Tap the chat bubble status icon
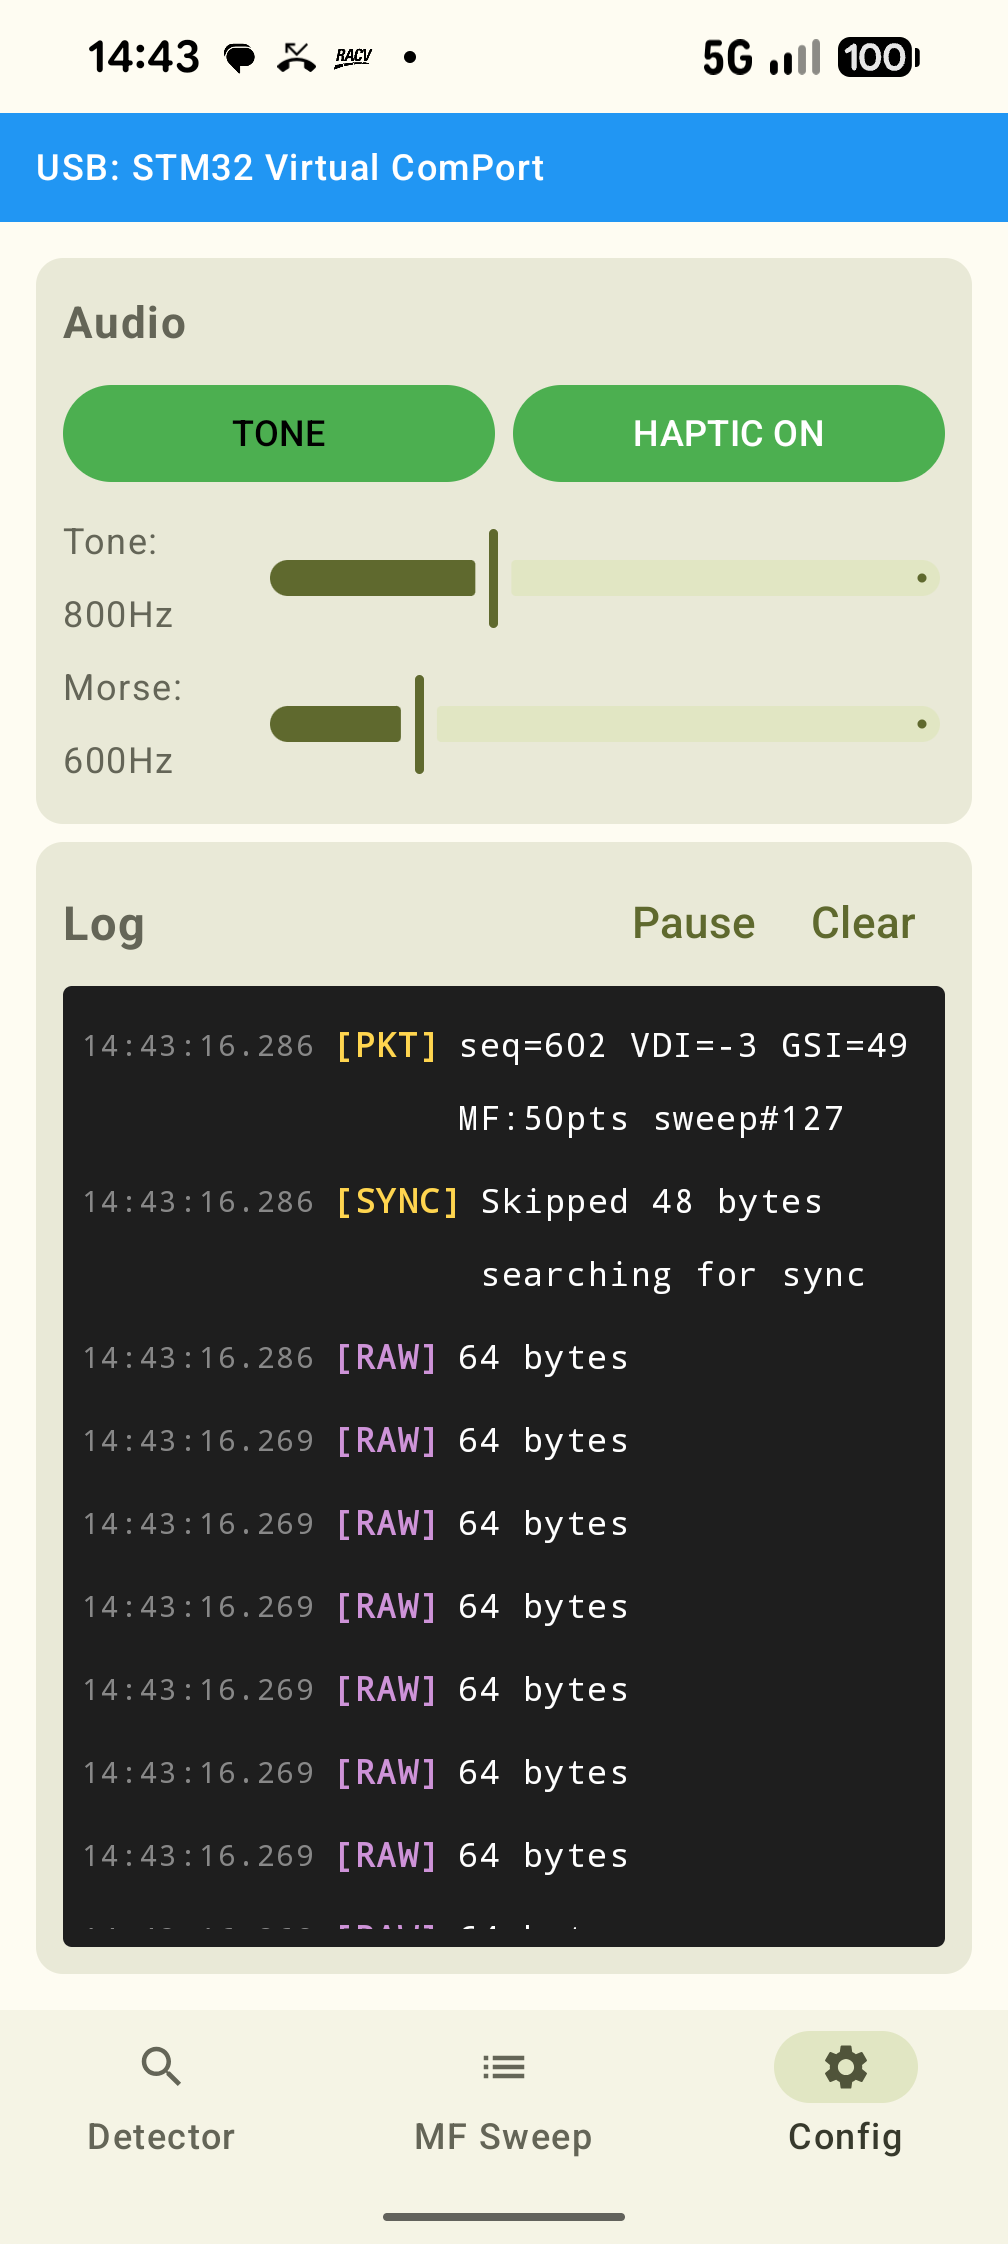This screenshot has height=2244, width=1008. 239,58
